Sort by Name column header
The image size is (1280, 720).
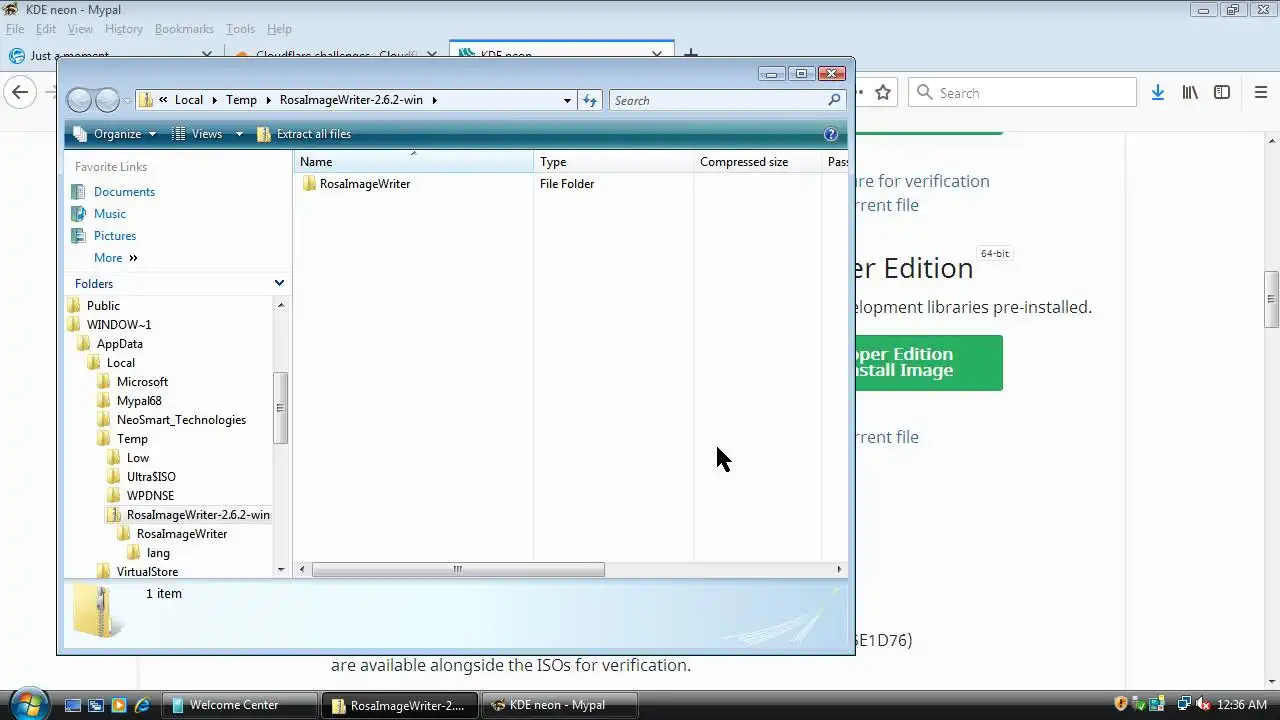coord(414,162)
